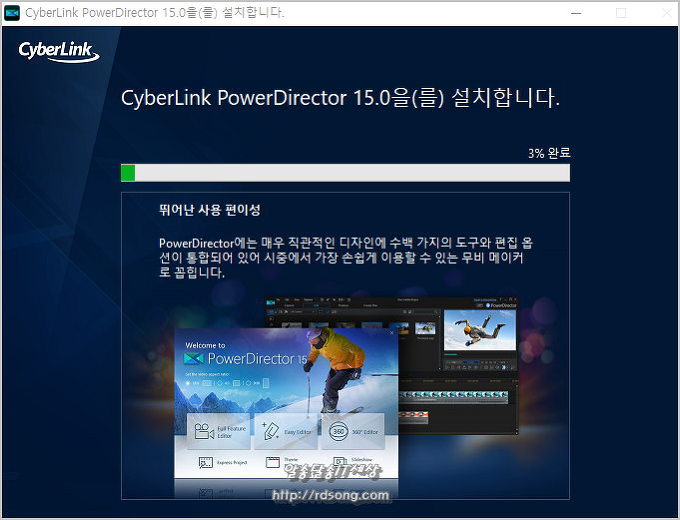Click the PowerDirector feature description paragraph
The width and height of the screenshot is (680, 520).
[346, 257]
